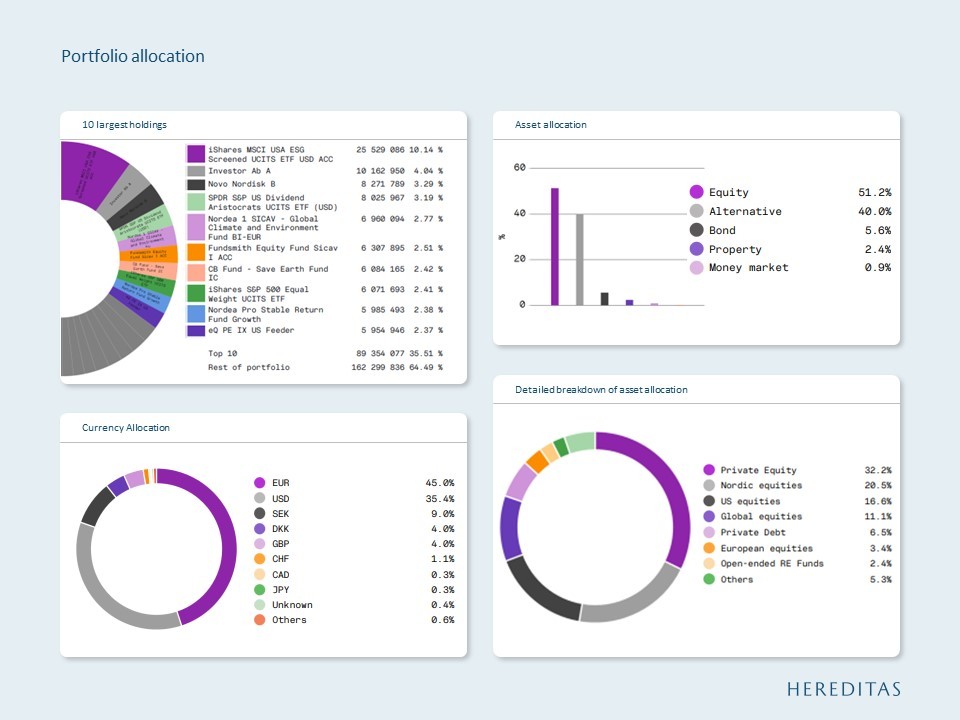Select the EUR share '45.0%'

[440, 483]
